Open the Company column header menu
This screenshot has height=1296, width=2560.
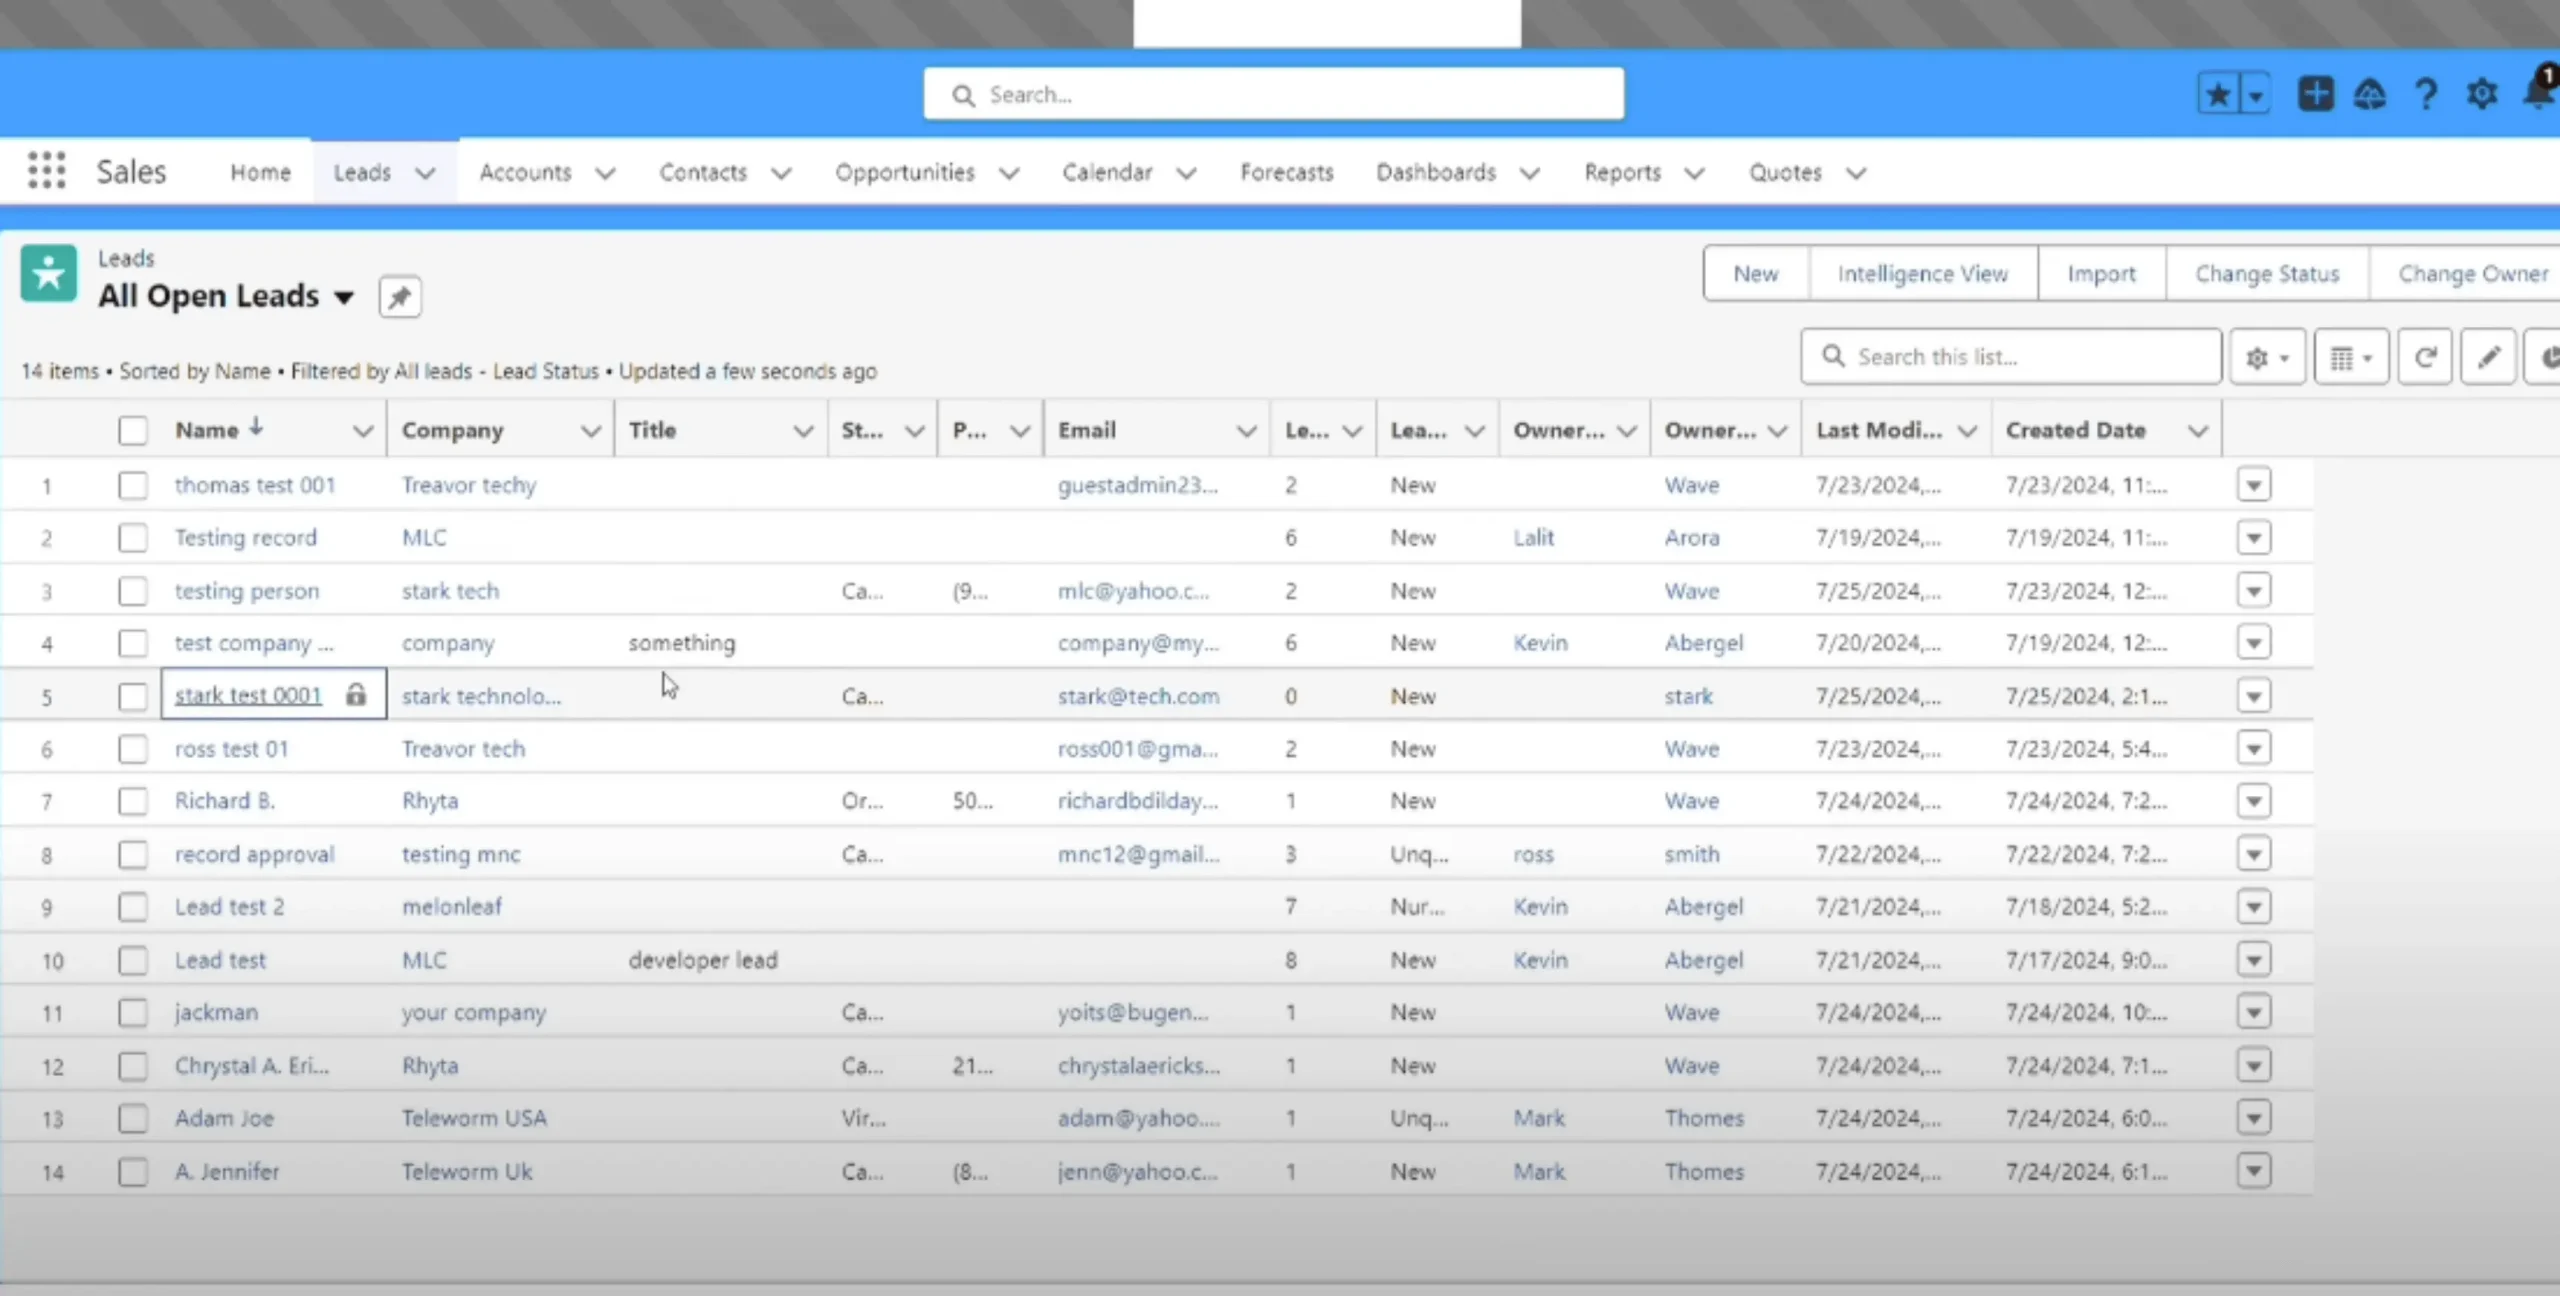click(590, 431)
